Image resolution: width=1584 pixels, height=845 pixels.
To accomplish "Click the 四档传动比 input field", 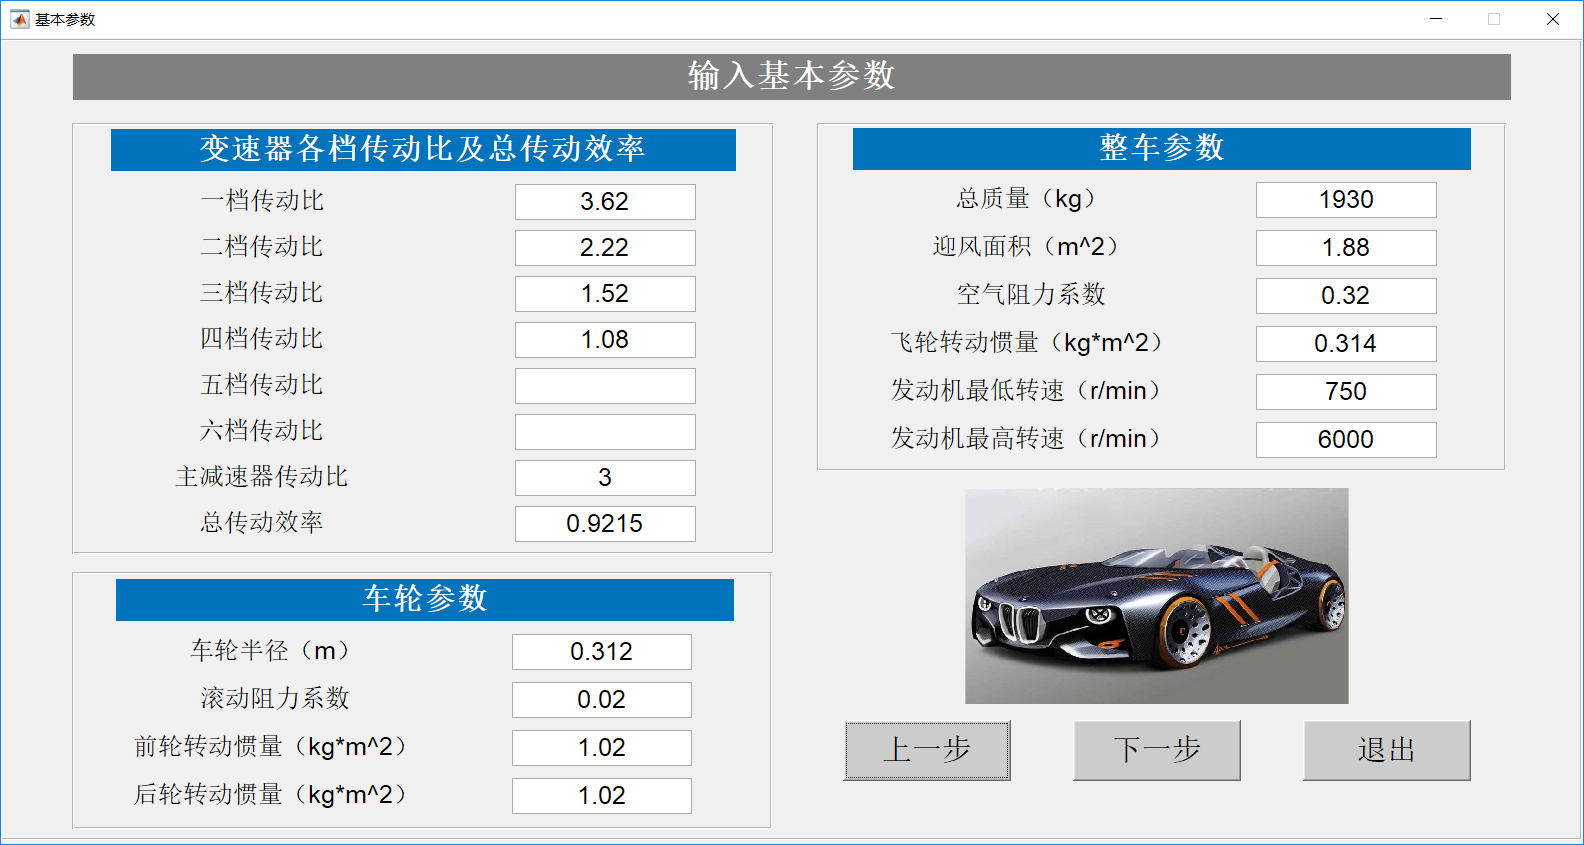I will [x=605, y=340].
